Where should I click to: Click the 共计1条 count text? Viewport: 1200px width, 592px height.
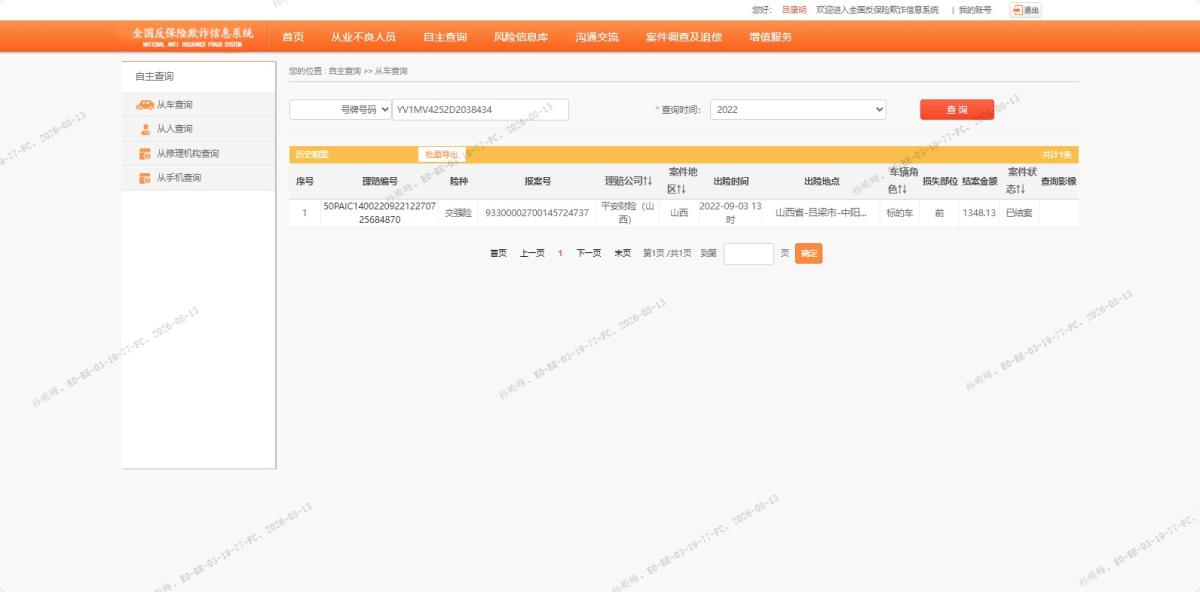click(1057, 155)
